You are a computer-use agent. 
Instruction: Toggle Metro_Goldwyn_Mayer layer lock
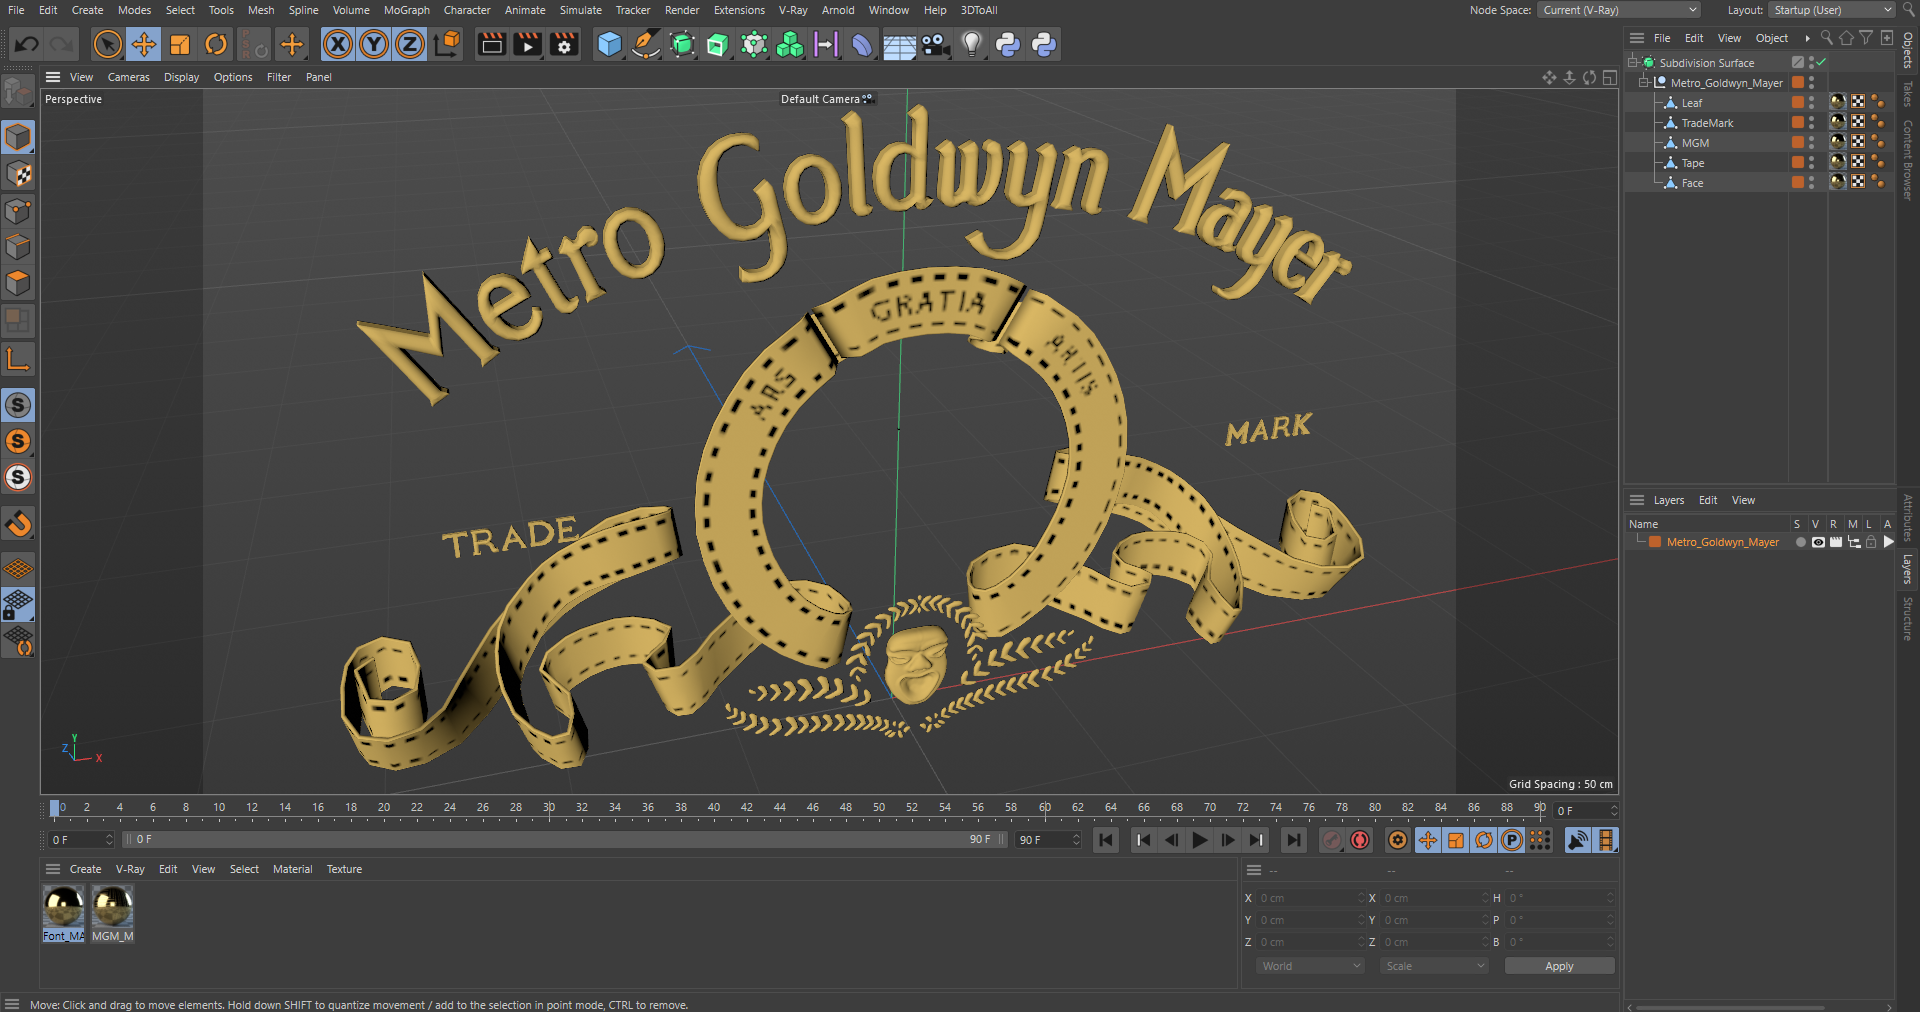(1870, 542)
